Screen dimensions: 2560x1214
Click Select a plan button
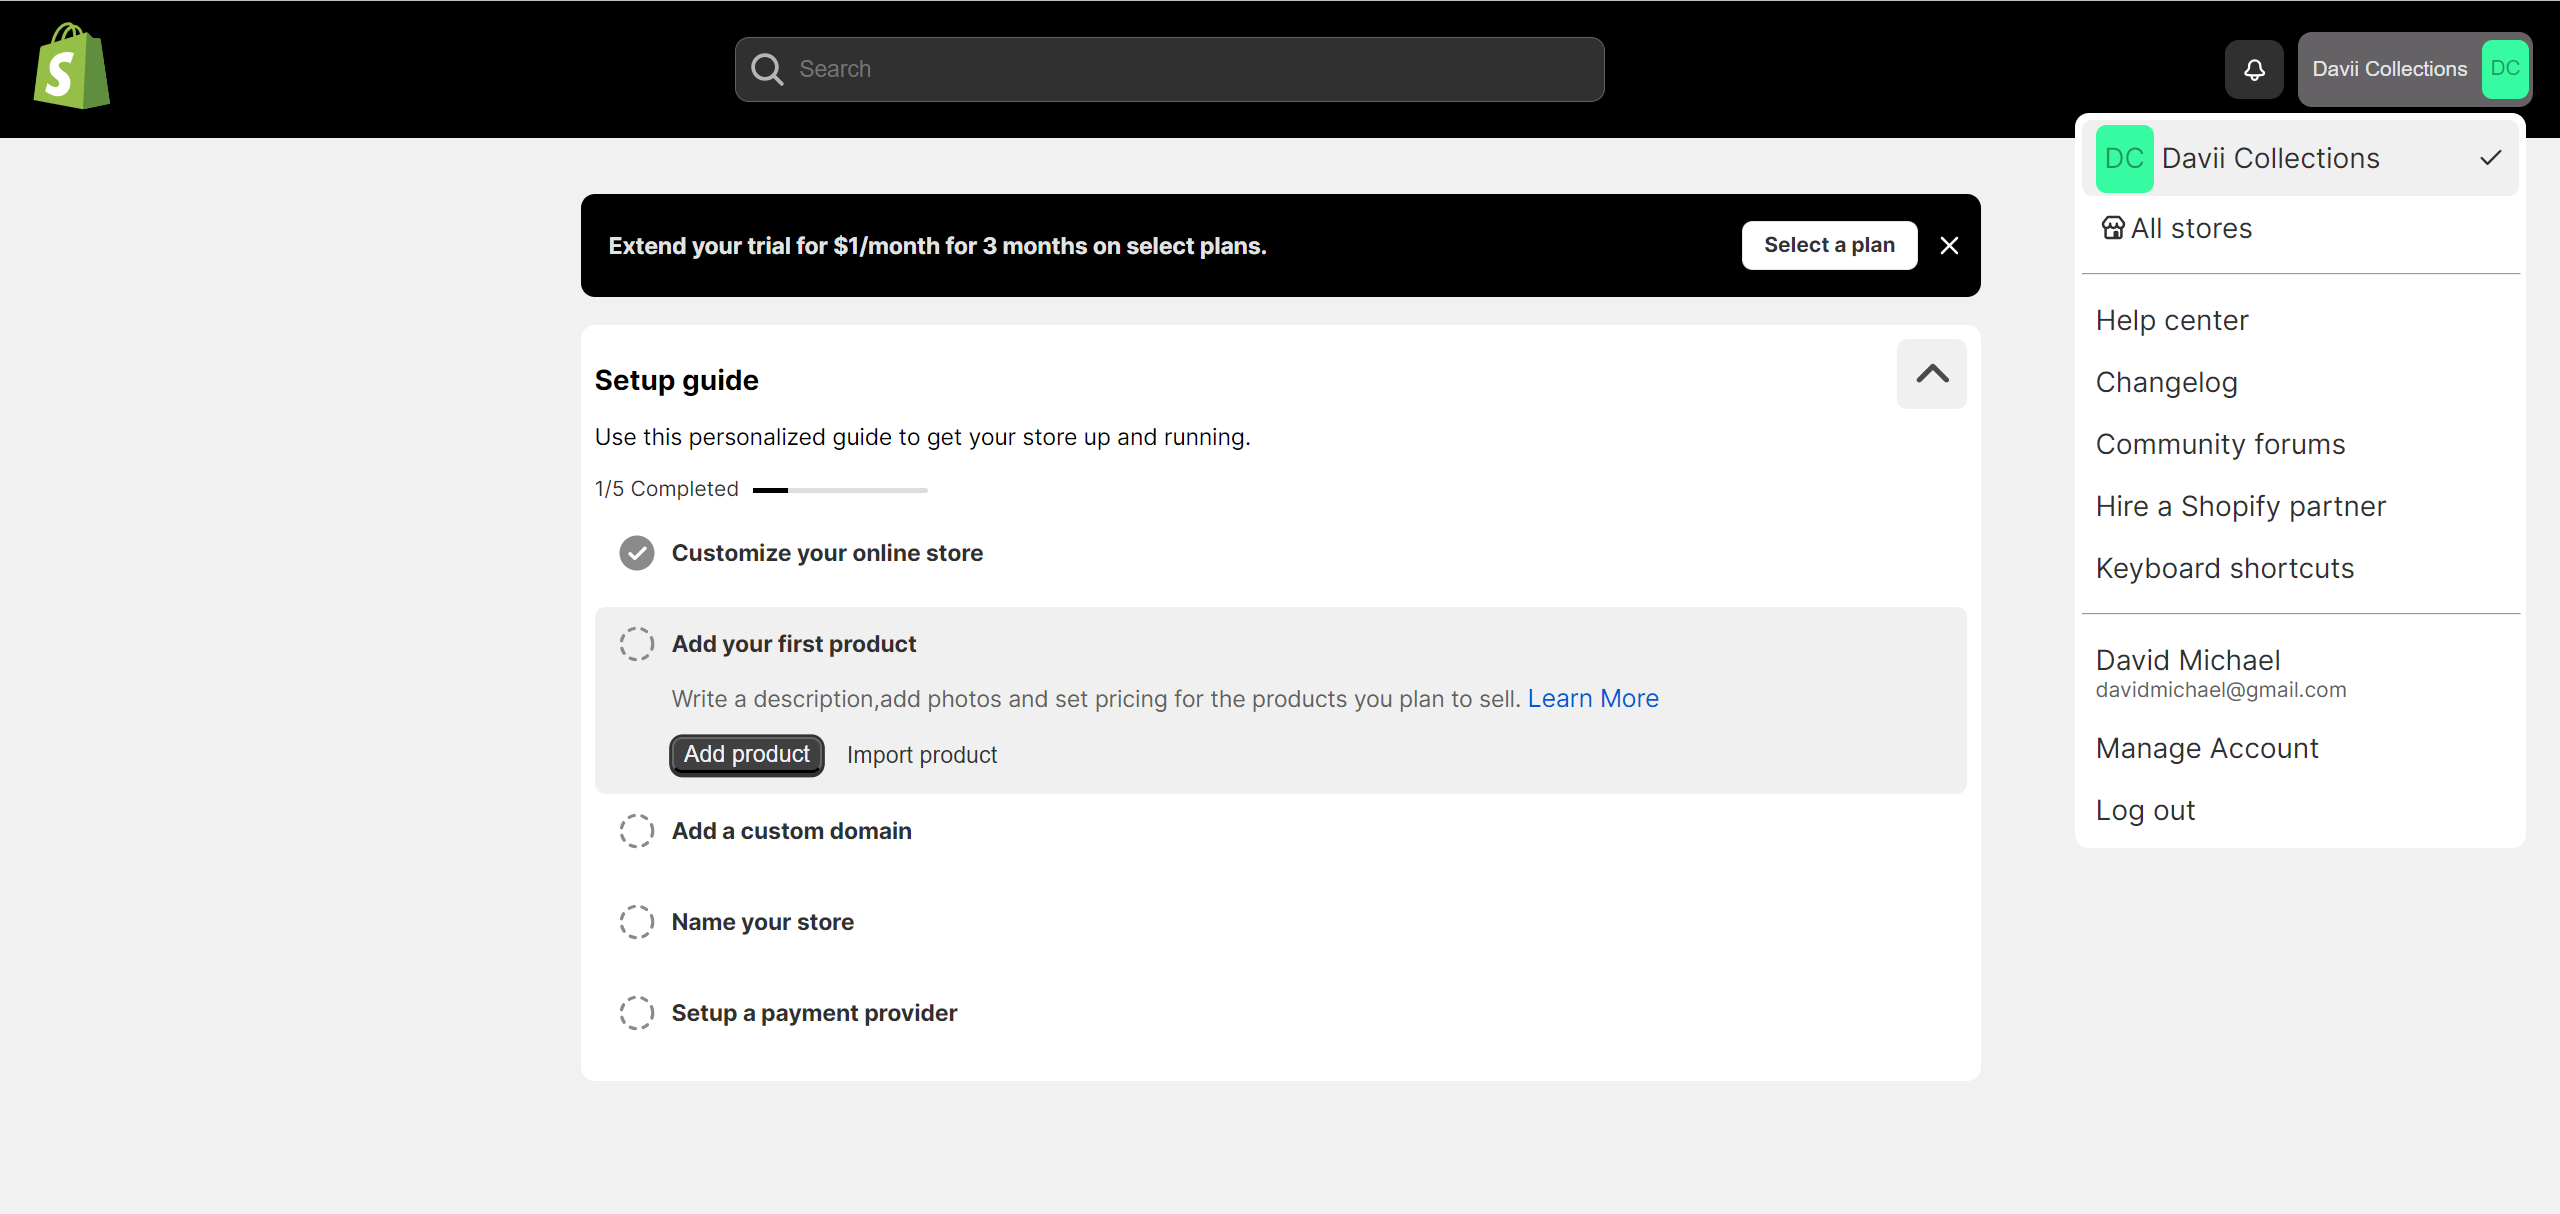1829,245
